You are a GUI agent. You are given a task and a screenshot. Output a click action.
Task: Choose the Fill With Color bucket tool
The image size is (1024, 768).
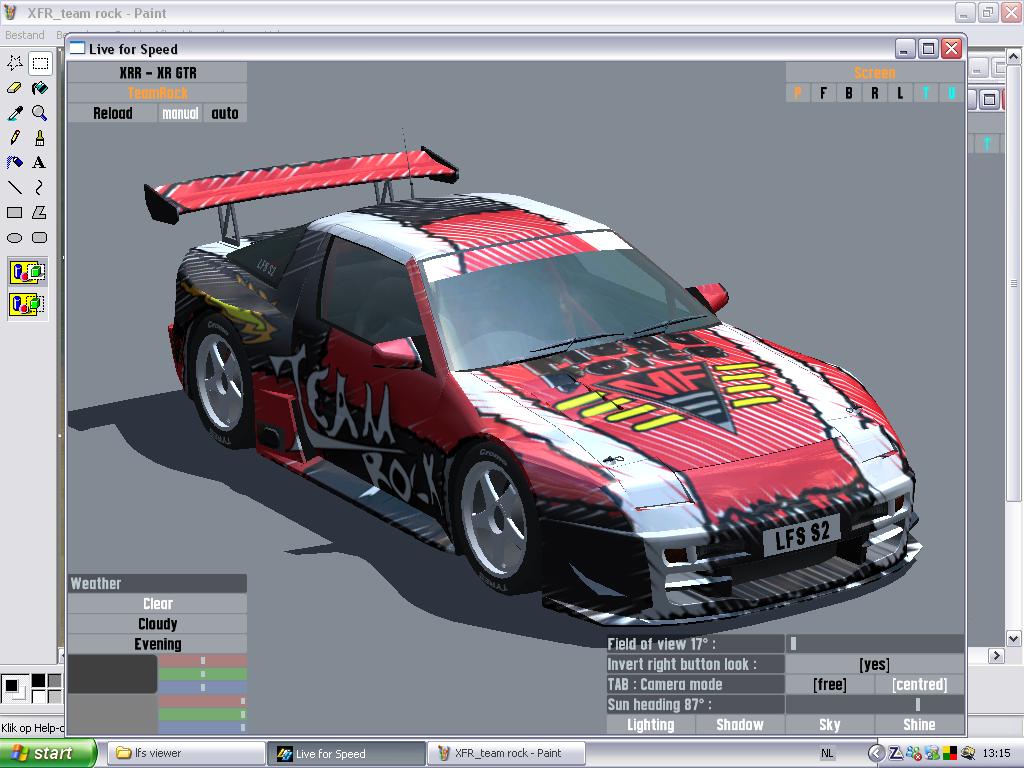(40, 88)
